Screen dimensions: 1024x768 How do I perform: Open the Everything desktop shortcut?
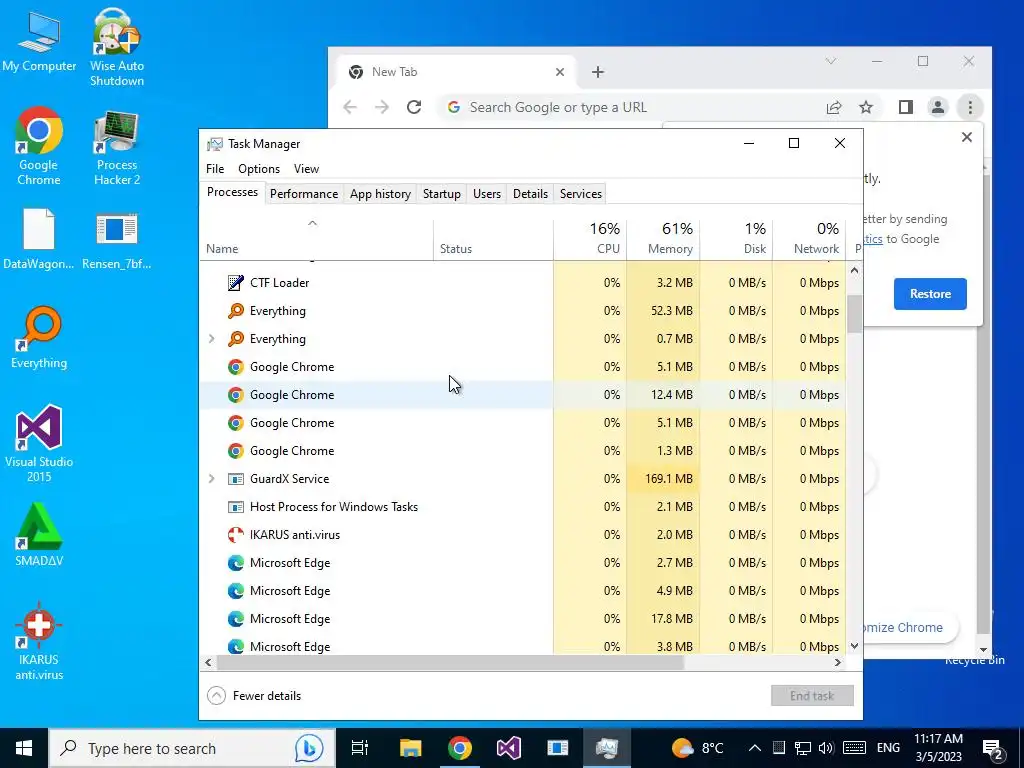[x=39, y=338]
